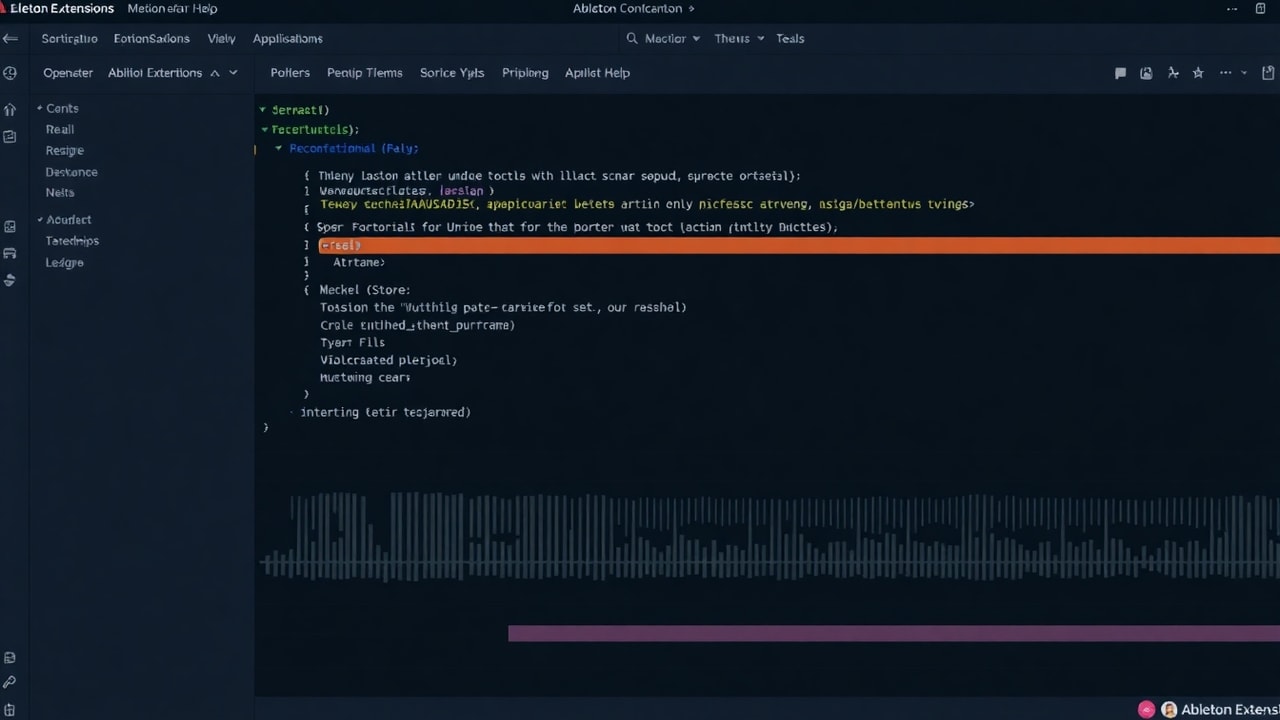Select the Desxance tree item
The image size is (1280, 720).
tap(72, 172)
